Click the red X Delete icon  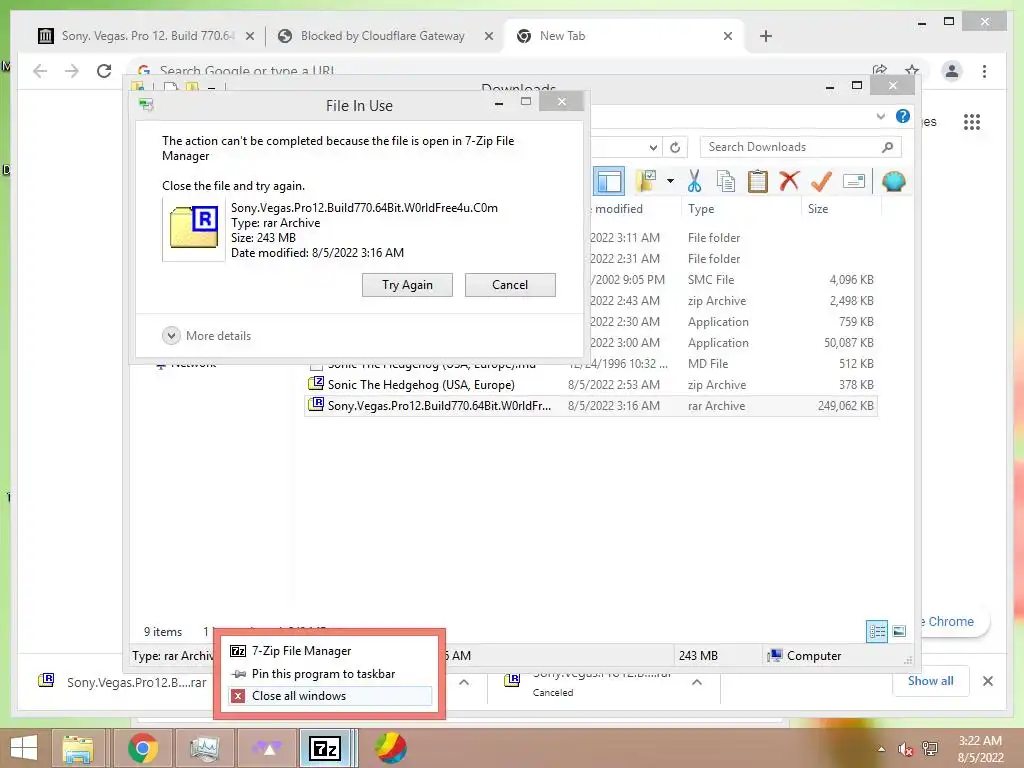click(x=790, y=181)
